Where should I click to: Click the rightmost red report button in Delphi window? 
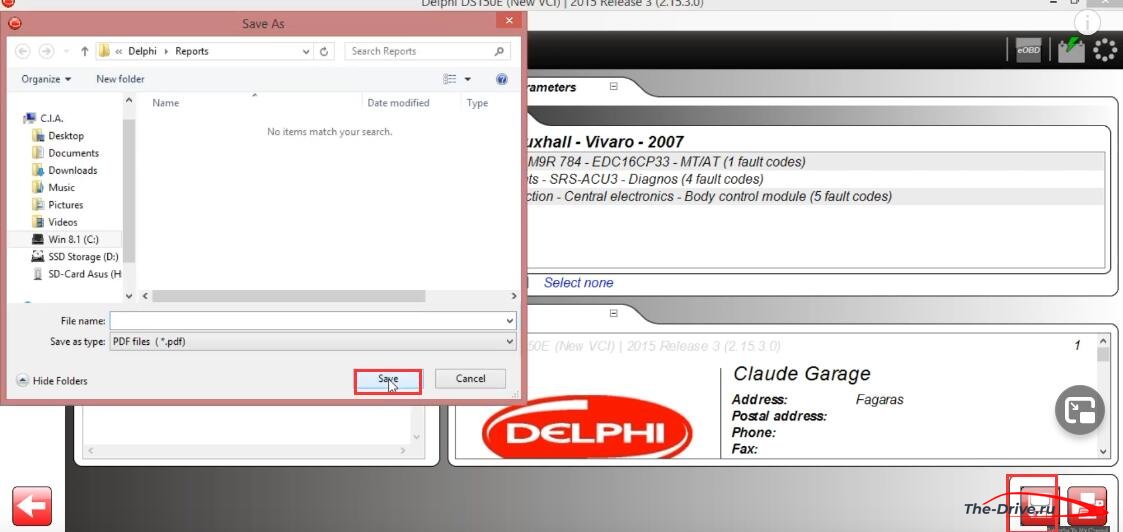tap(1086, 506)
